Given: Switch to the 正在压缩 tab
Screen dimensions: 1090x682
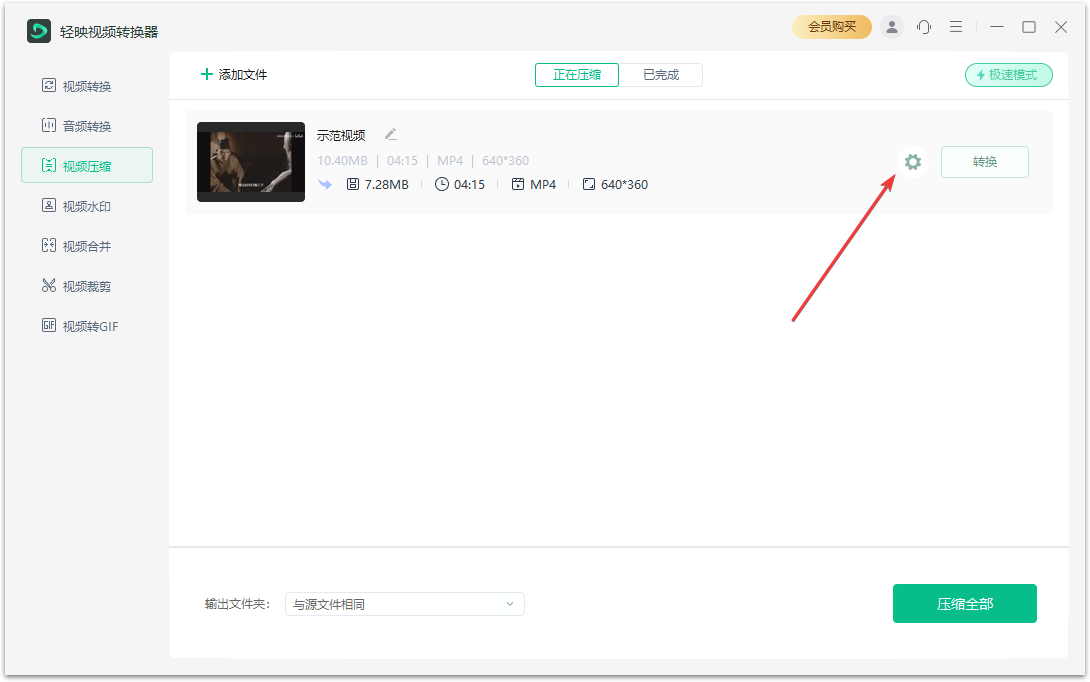Looking at the screenshot, I should pyautogui.click(x=576, y=74).
